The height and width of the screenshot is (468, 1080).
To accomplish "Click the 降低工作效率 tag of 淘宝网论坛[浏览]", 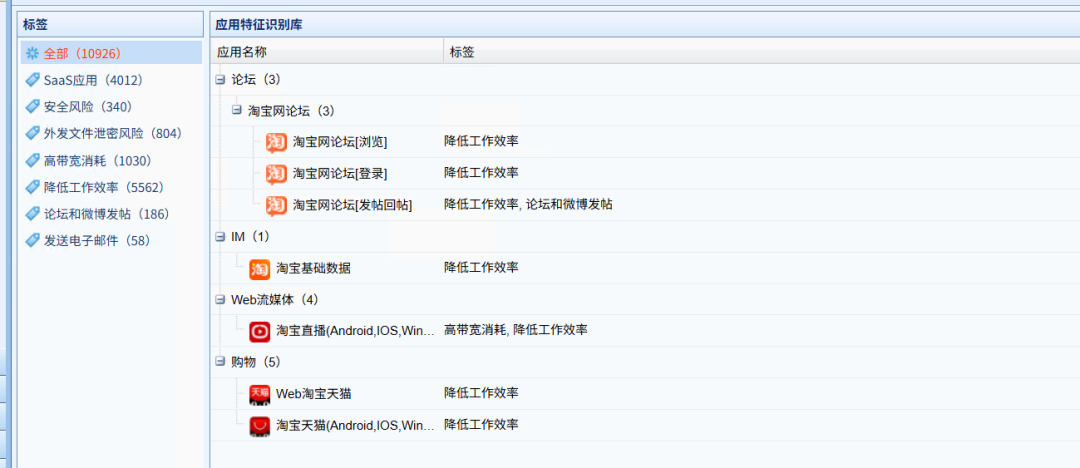I will tap(481, 141).
